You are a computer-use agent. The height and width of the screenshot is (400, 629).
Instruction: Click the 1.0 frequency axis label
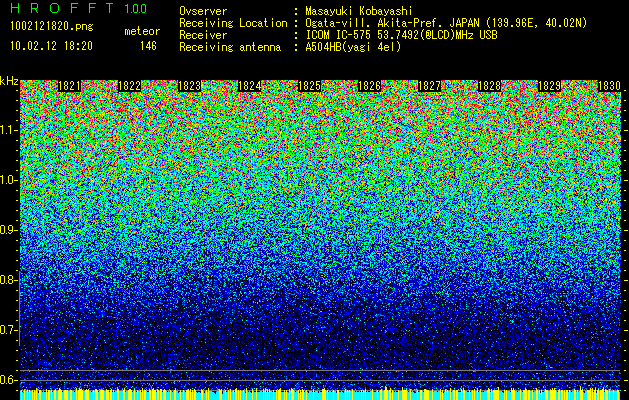(8, 180)
